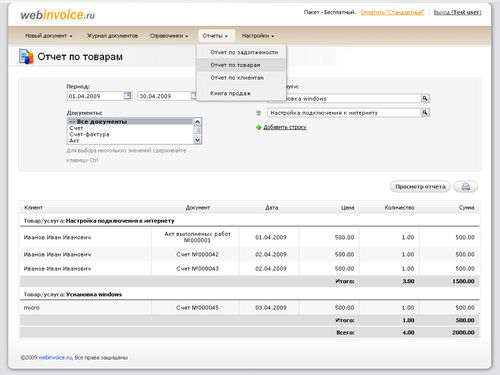The height and width of the screenshot is (375, 500).
Task: Click the Дата column header
Action: (x=271, y=208)
